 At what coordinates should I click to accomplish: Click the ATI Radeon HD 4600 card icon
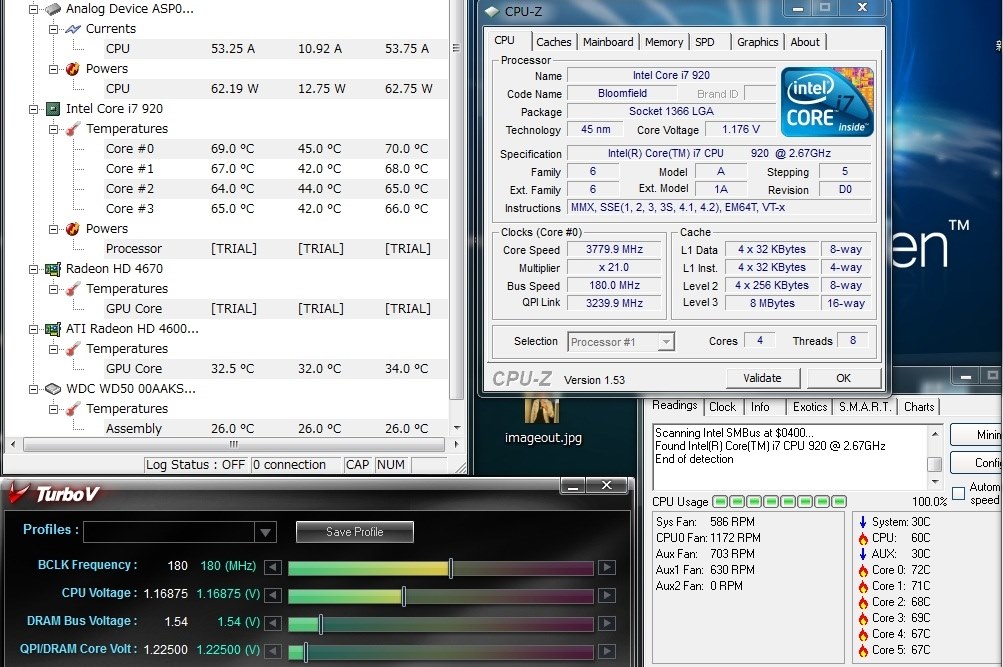(53, 329)
